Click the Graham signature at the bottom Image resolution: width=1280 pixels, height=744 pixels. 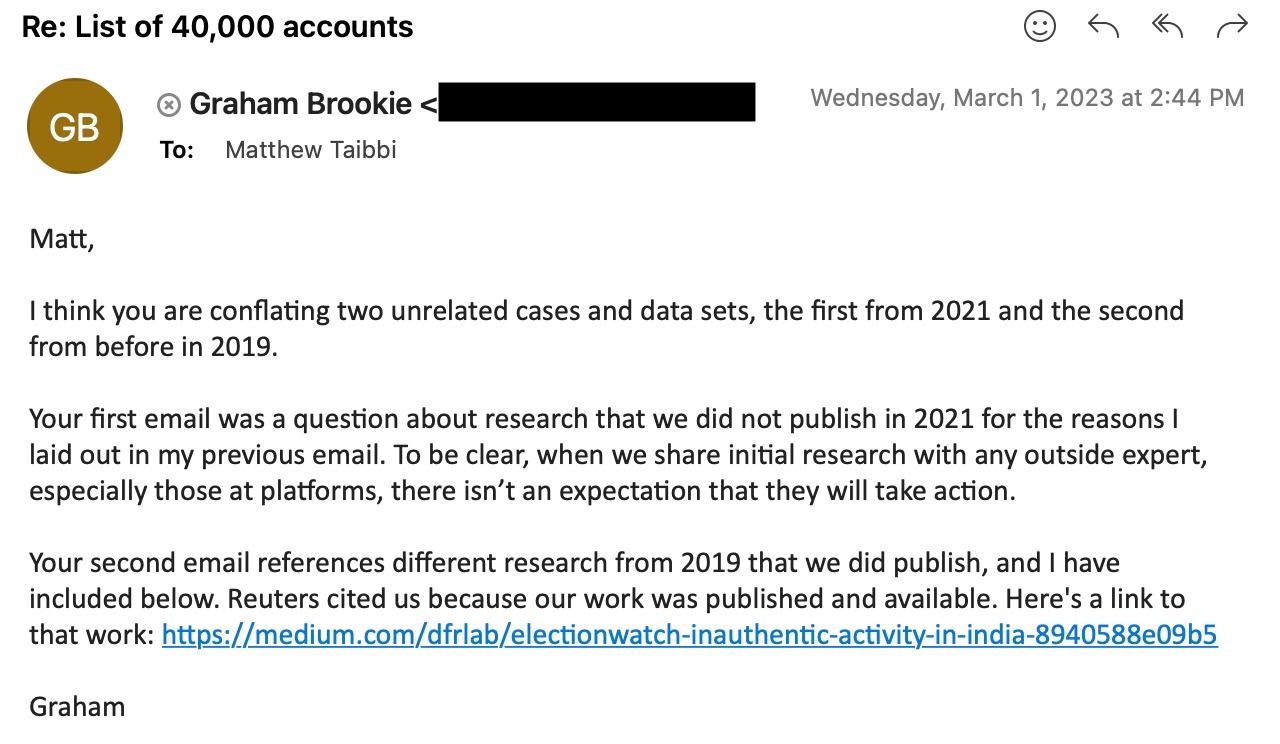[77, 707]
